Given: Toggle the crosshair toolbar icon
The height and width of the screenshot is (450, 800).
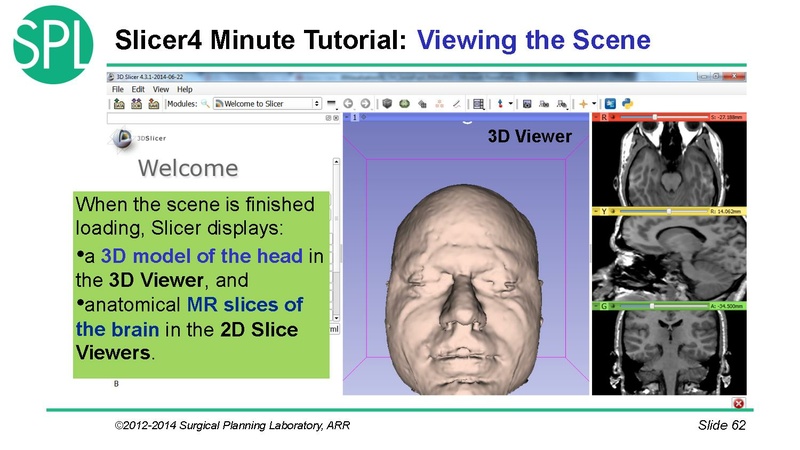Looking at the screenshot, I should (x=584, y=104).
